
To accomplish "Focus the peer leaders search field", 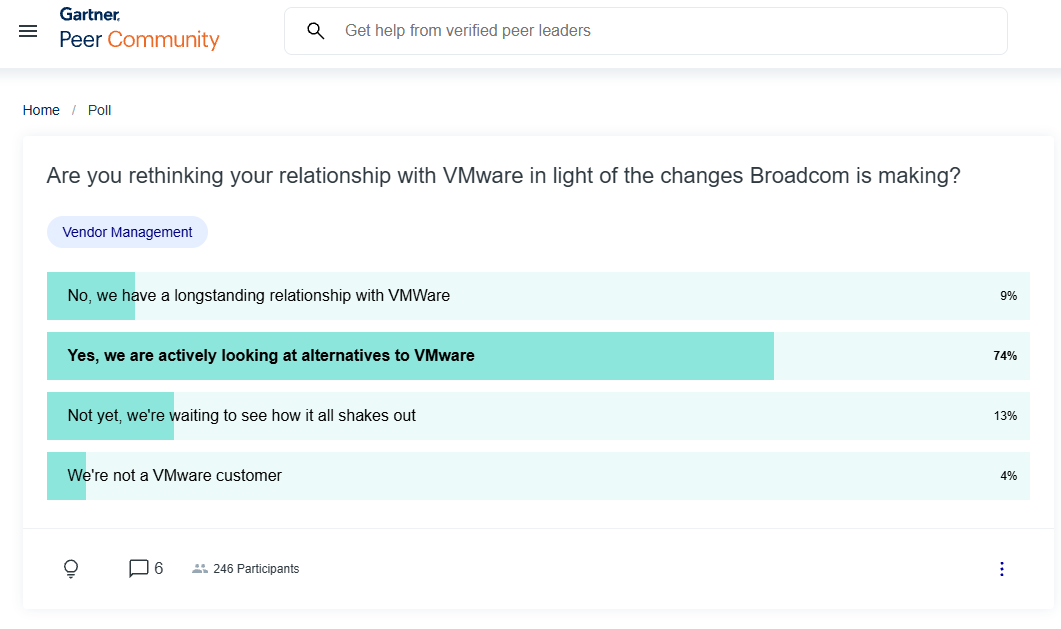I will click(646, 31).
